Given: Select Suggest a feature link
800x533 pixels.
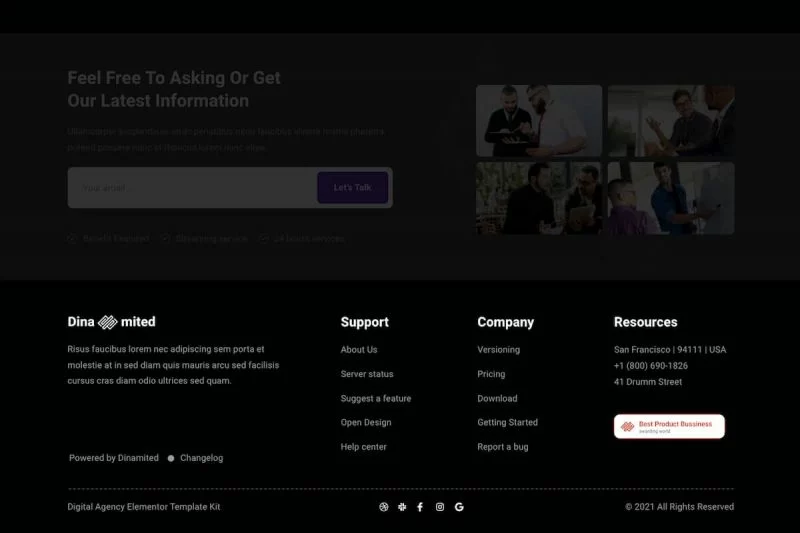Looking at the screenshot, I should (376, 398).
